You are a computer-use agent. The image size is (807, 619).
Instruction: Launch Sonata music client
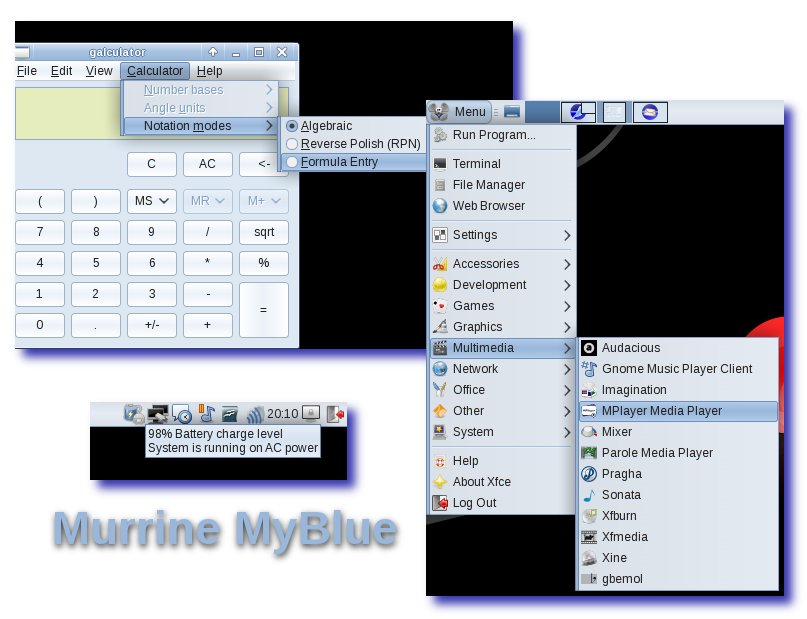pyautogui.click(x=678, y=495)
